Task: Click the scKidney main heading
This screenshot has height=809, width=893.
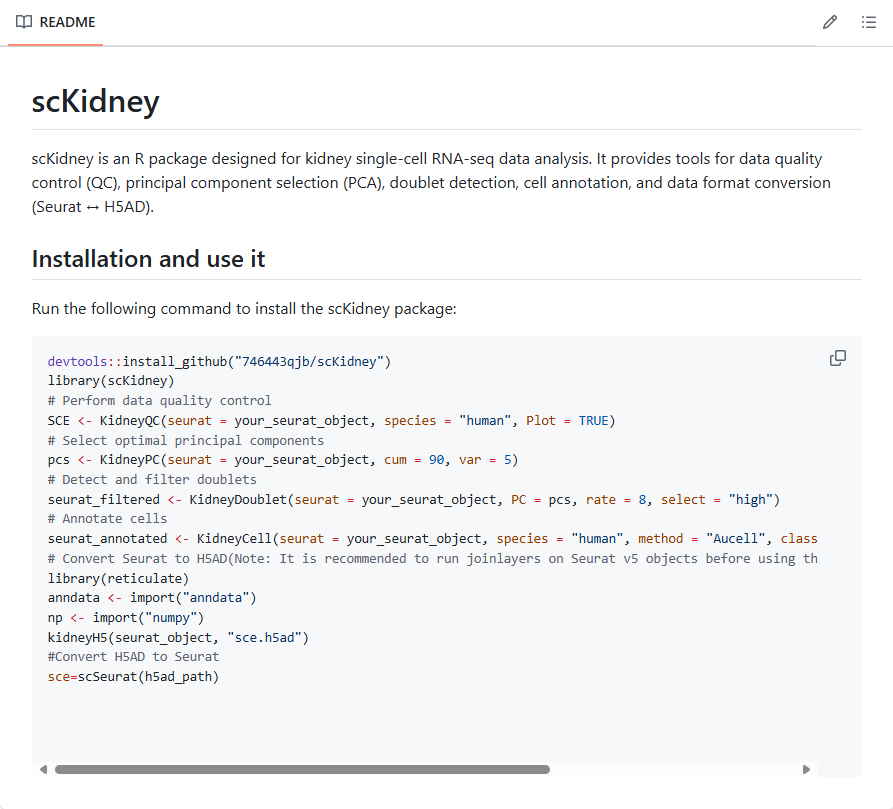Action: click(95, 101)
